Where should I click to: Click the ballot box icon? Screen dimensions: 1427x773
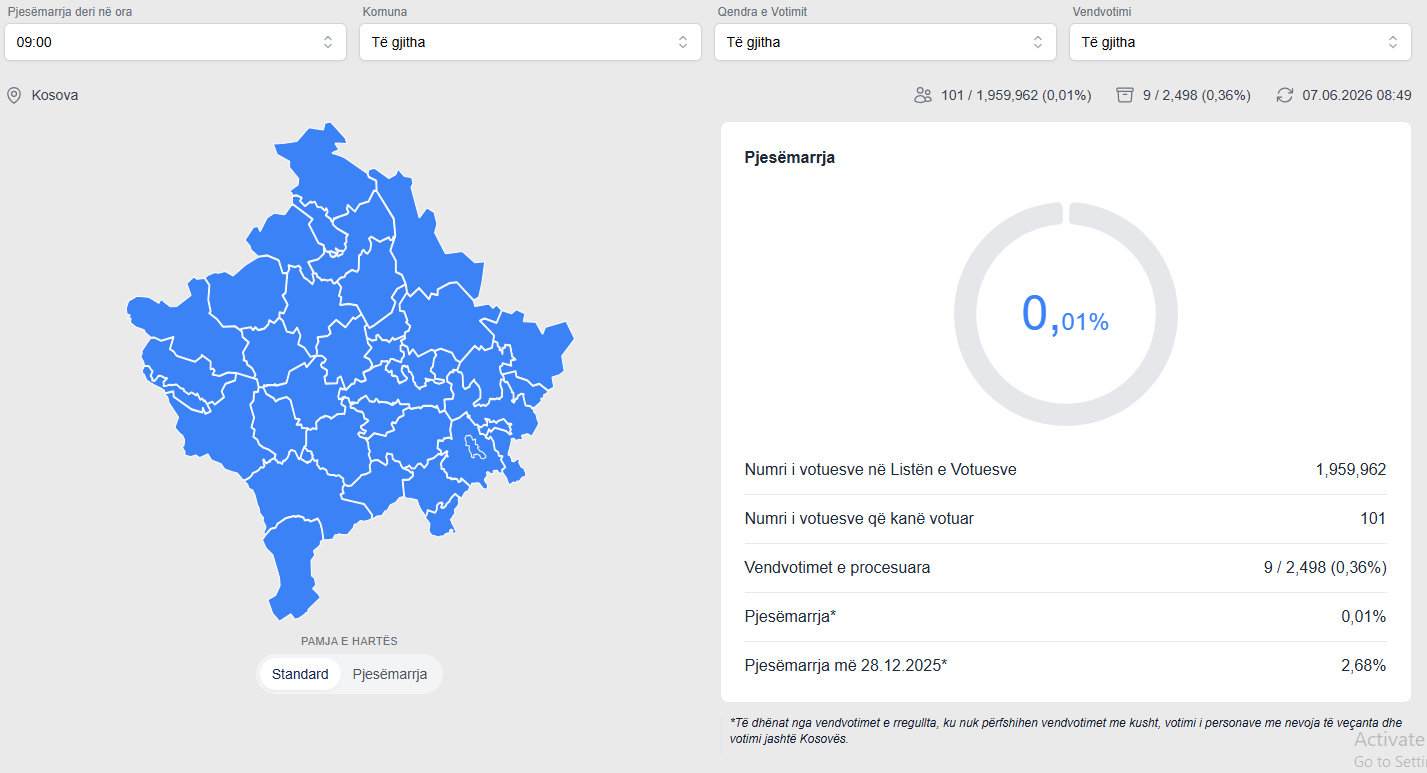[x=1125, y=96]
